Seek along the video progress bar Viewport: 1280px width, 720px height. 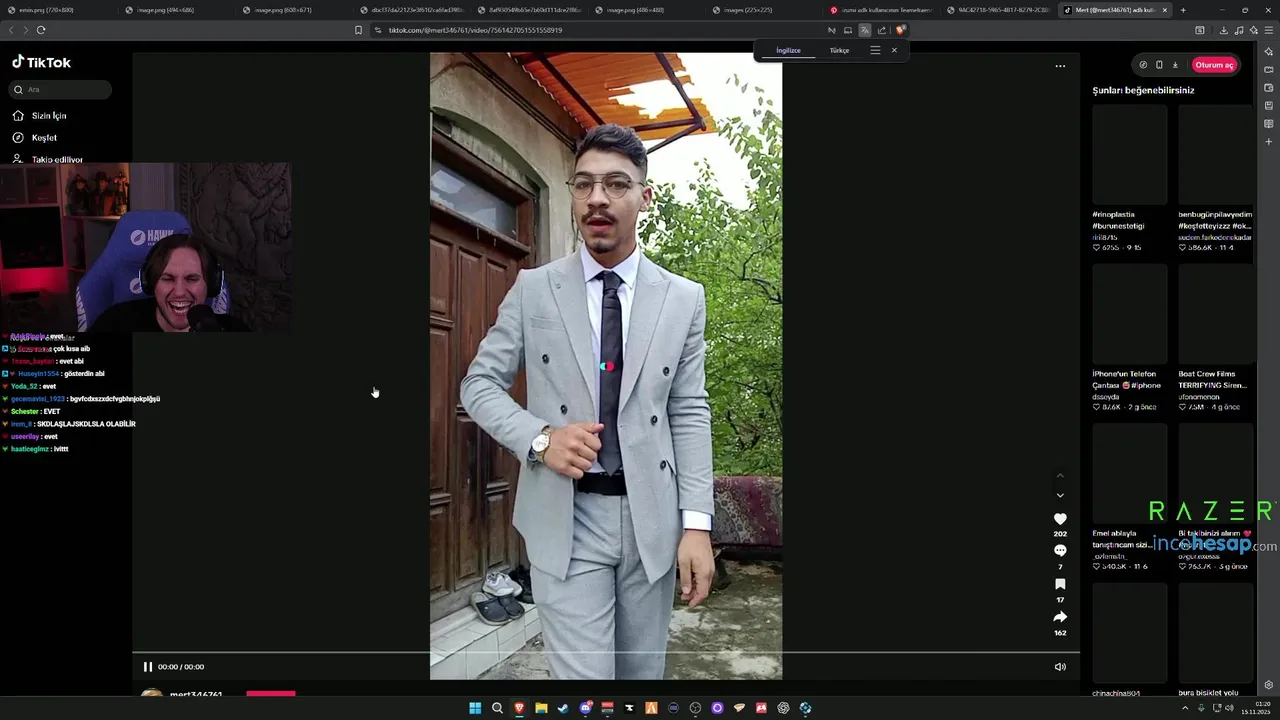(x=606, y=652)
